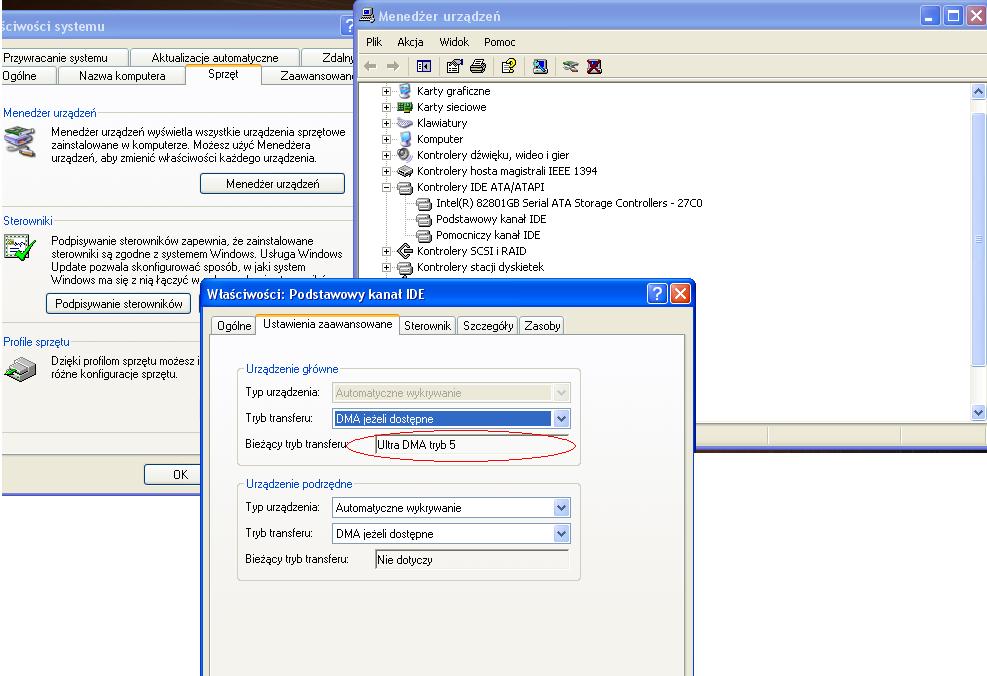Expand the Komputer tree node
987x676 pixels.
(386, 139)
